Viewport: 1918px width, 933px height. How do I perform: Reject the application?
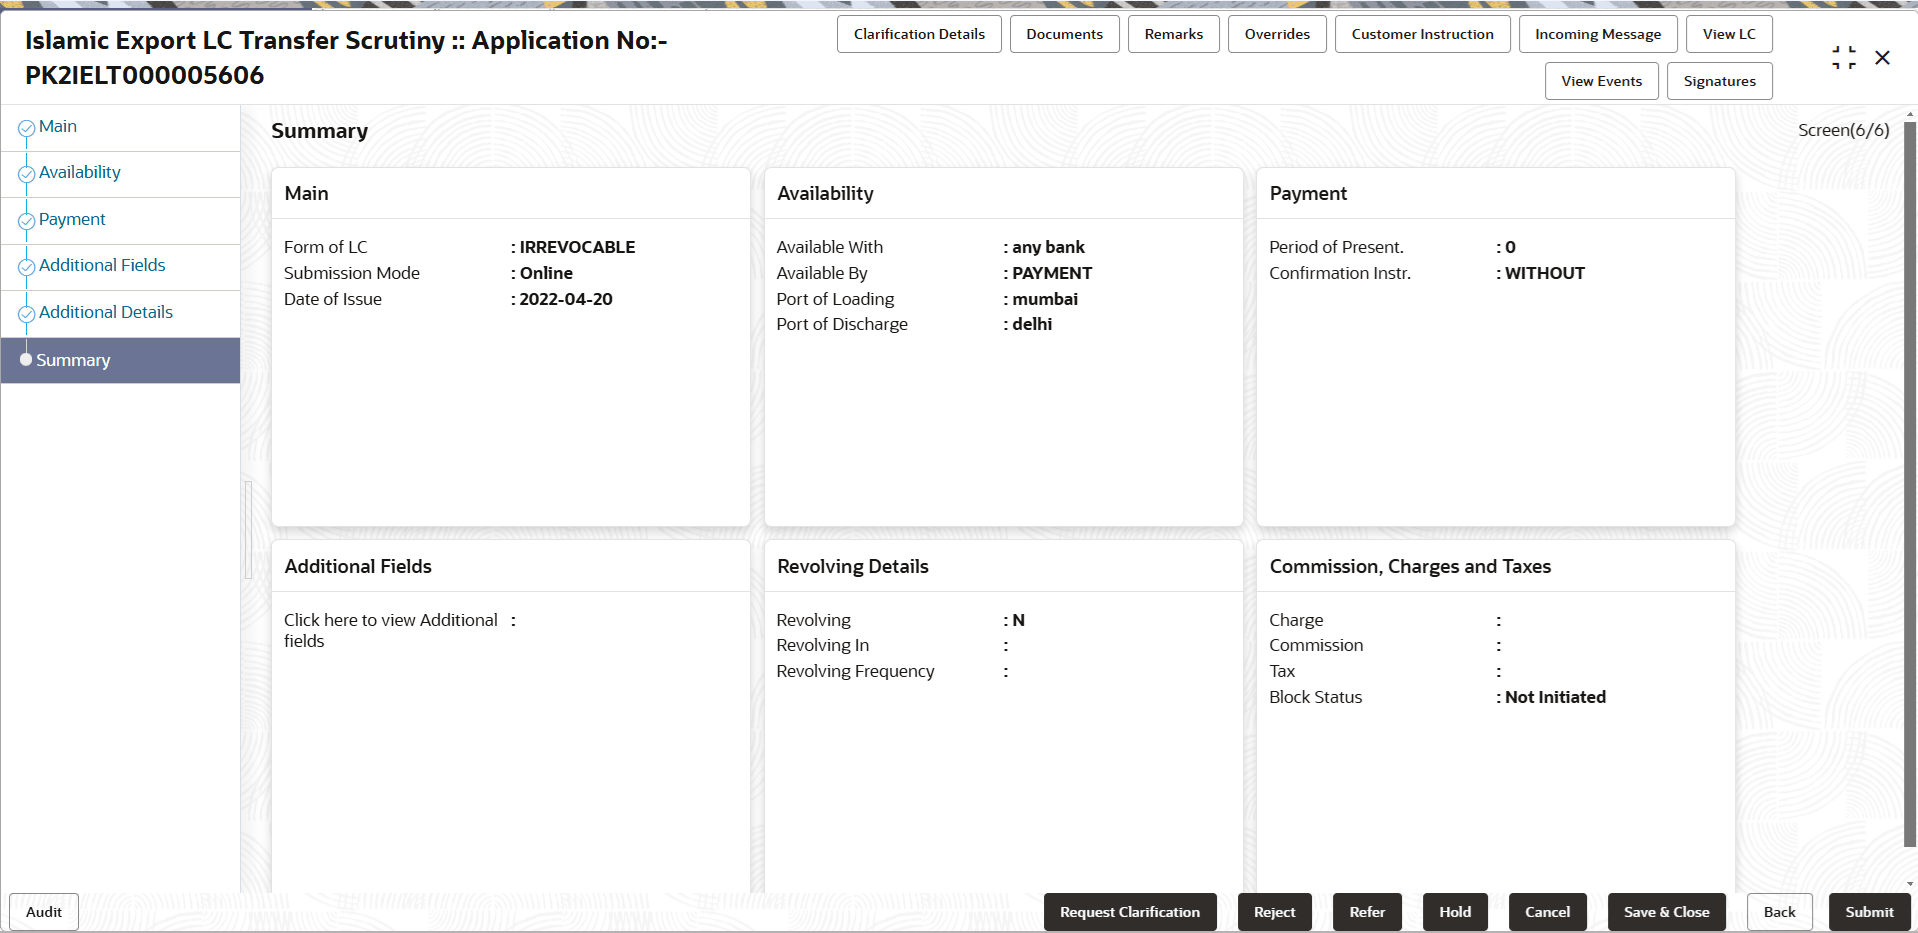(x=1274, y=912)
